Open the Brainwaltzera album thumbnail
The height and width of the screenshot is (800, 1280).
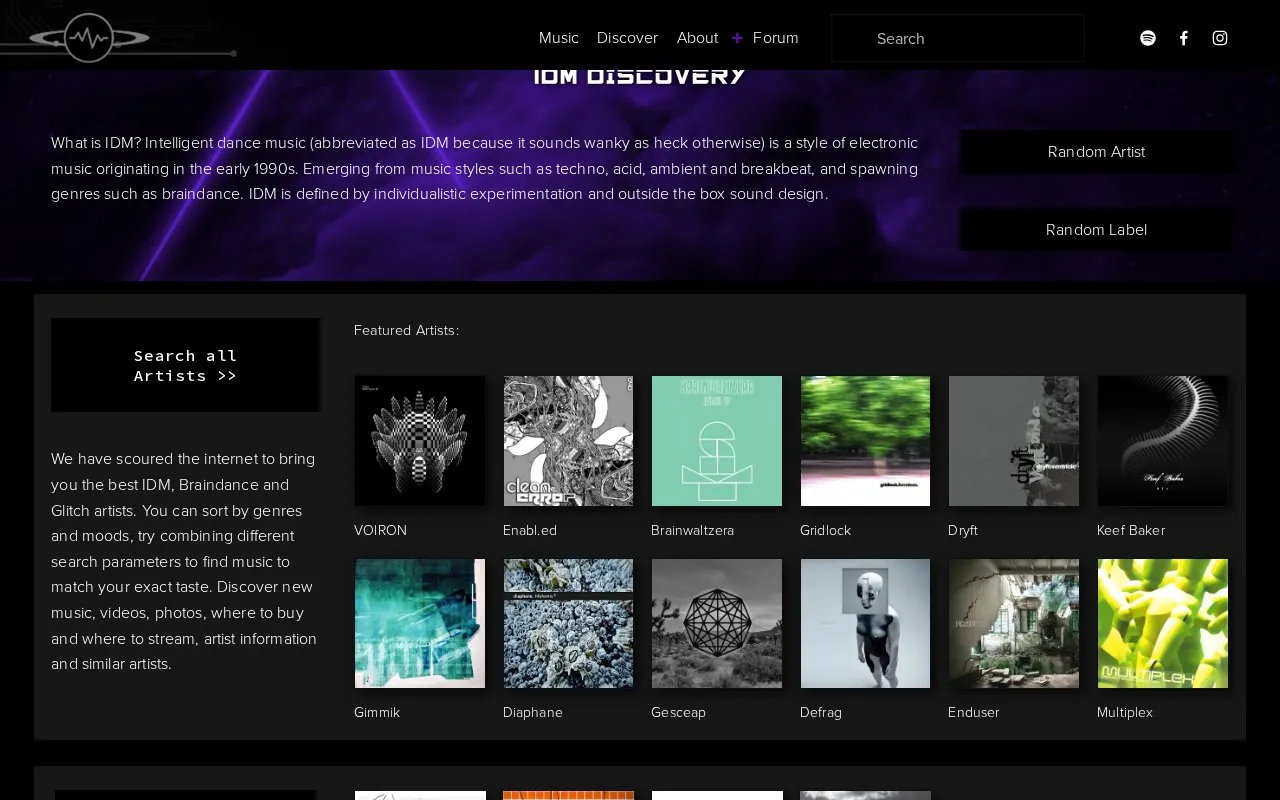click(717, 441)
